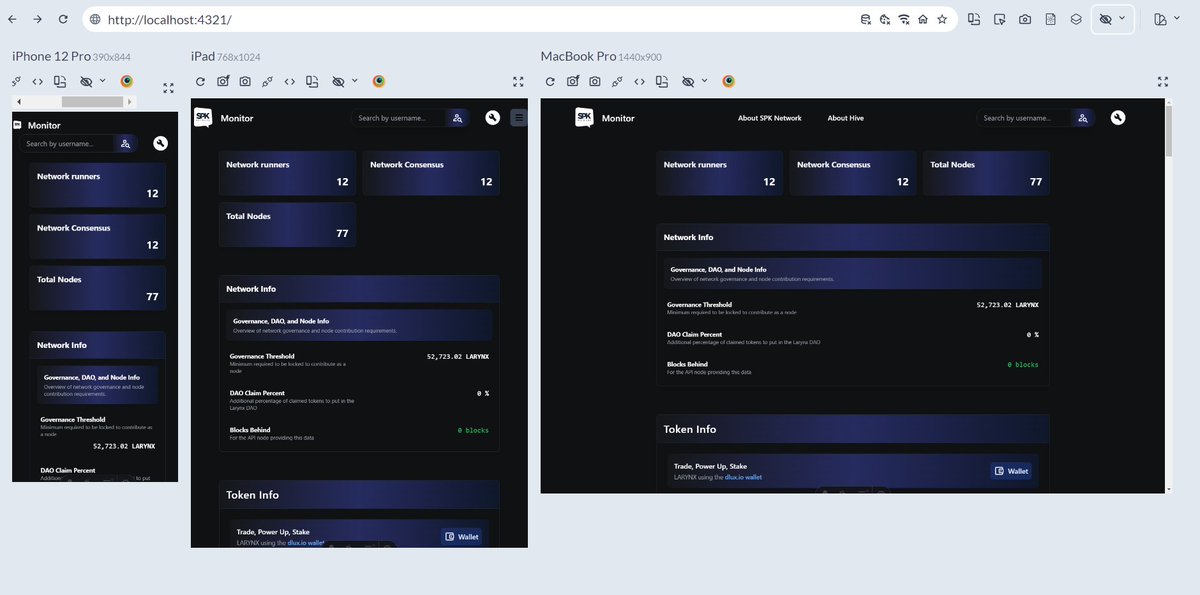Viewport: 1200px width, 595px height.
Task: Take screenshot of all devices from main toolbar
Action: tap(1025, 19)
